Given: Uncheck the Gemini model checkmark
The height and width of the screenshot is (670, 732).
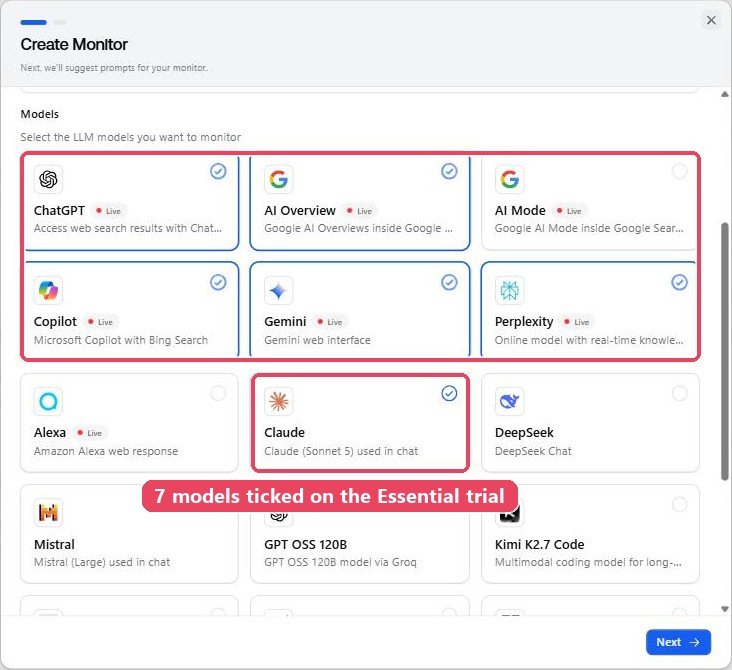Looking at the screenshot, I should [x=449, y=282].
